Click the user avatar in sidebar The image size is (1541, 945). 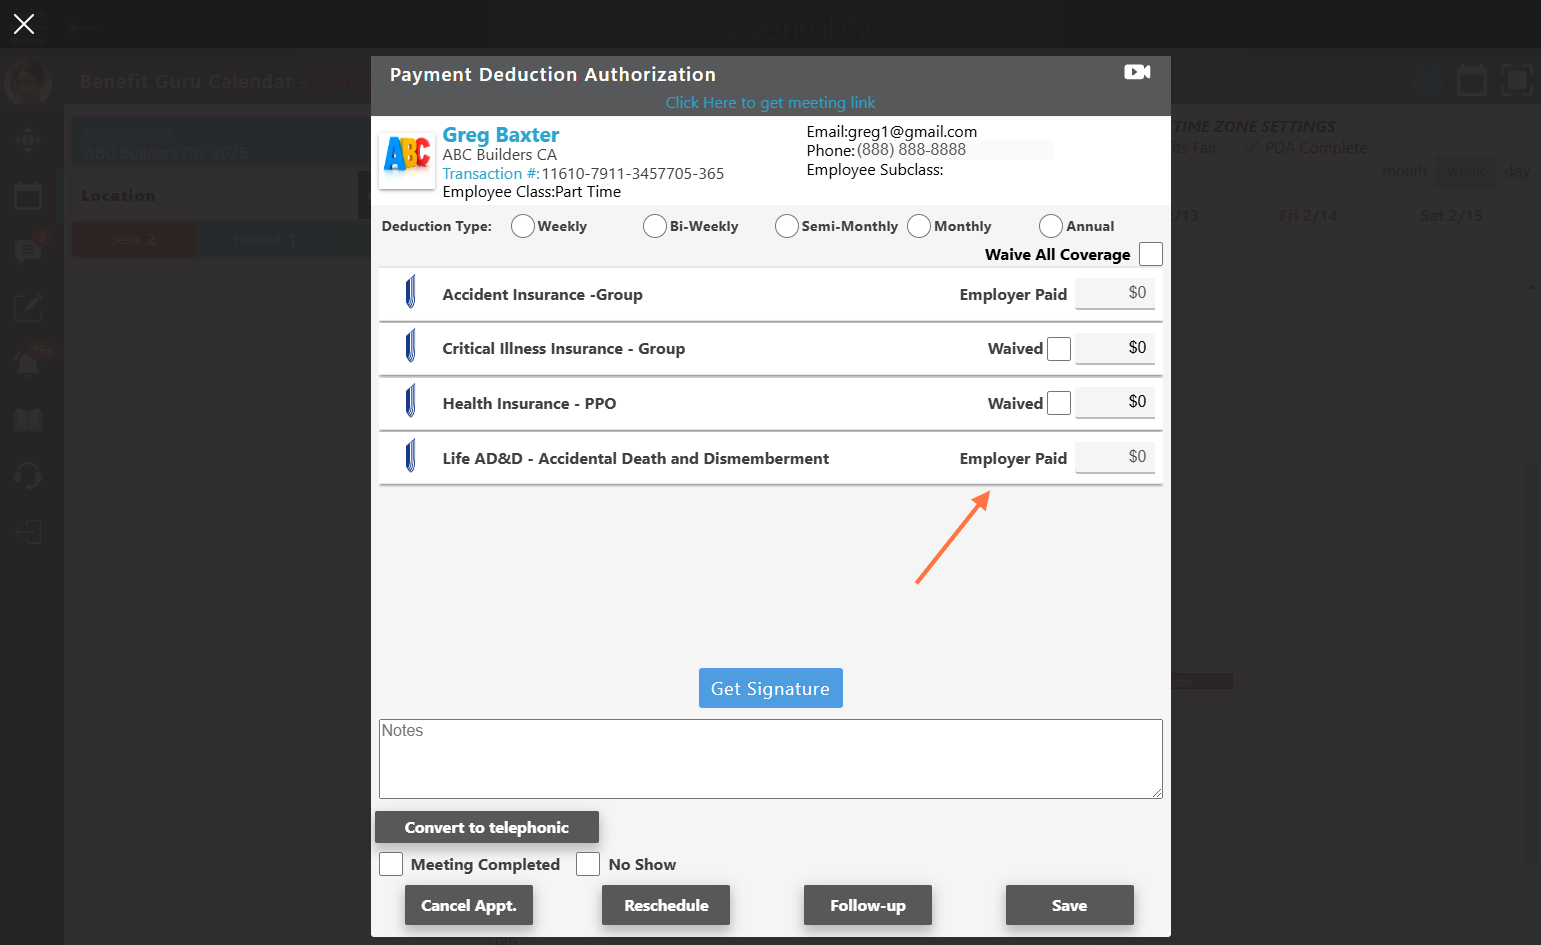click(28, 83)
